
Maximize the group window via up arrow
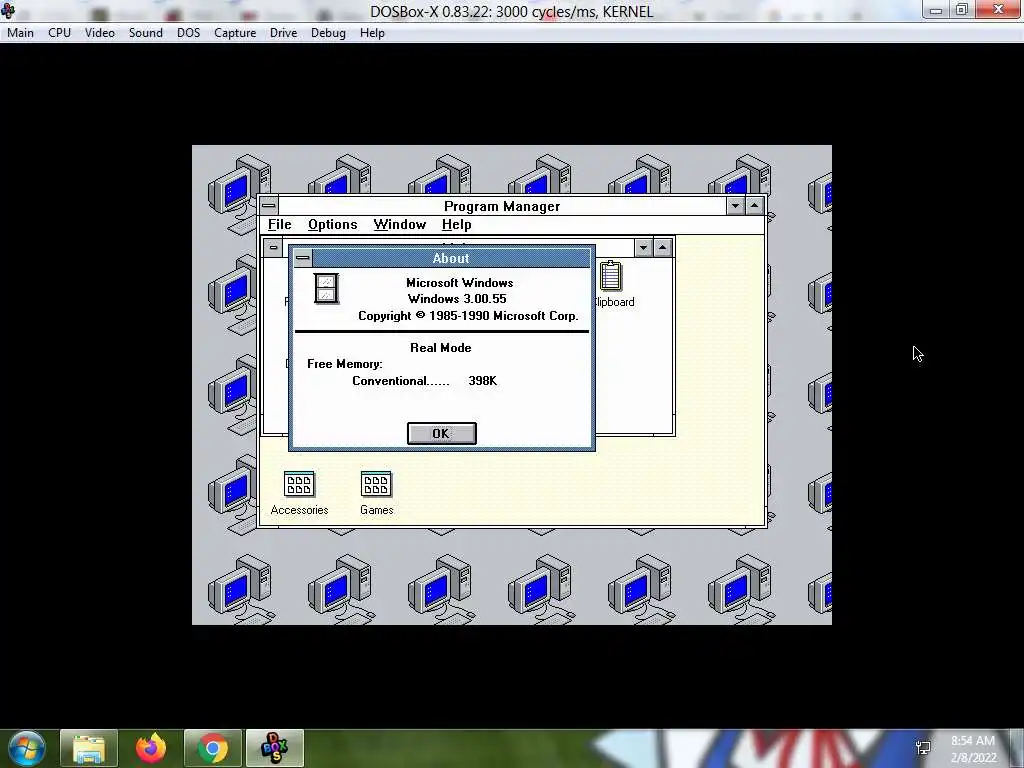click(x=663, y=248)
